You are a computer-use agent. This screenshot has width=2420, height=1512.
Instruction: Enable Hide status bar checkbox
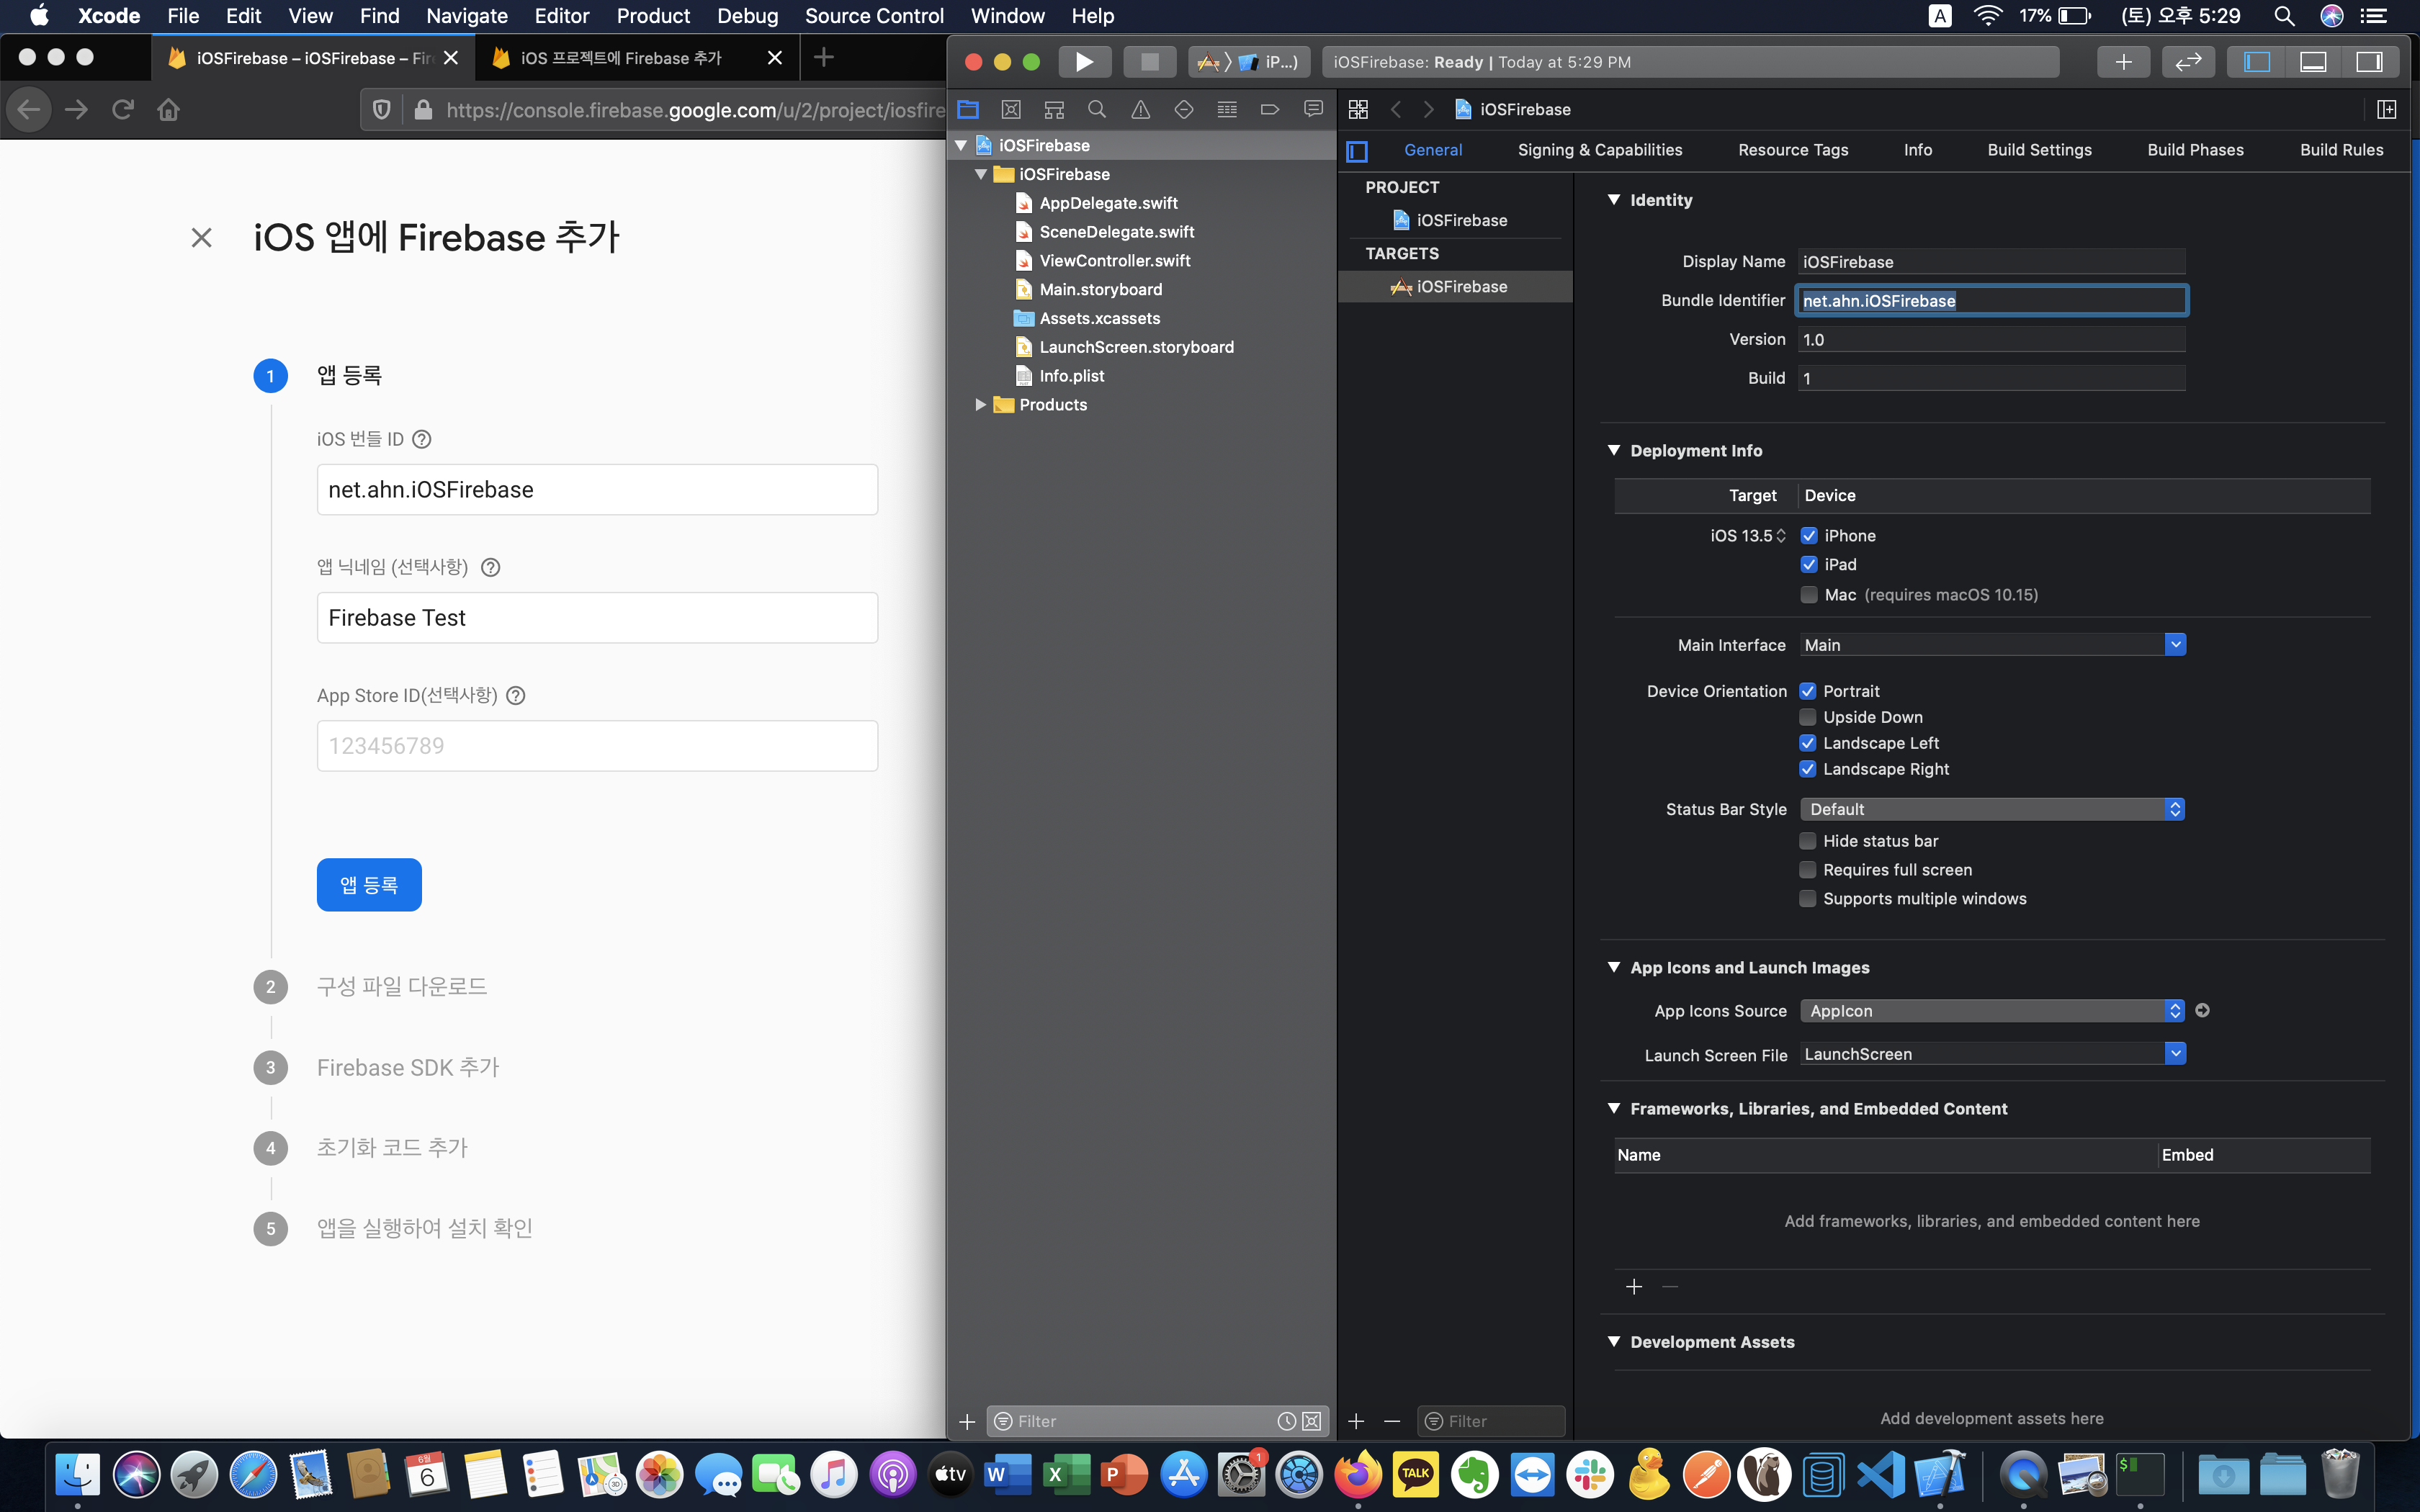[x=1808, y=841]
